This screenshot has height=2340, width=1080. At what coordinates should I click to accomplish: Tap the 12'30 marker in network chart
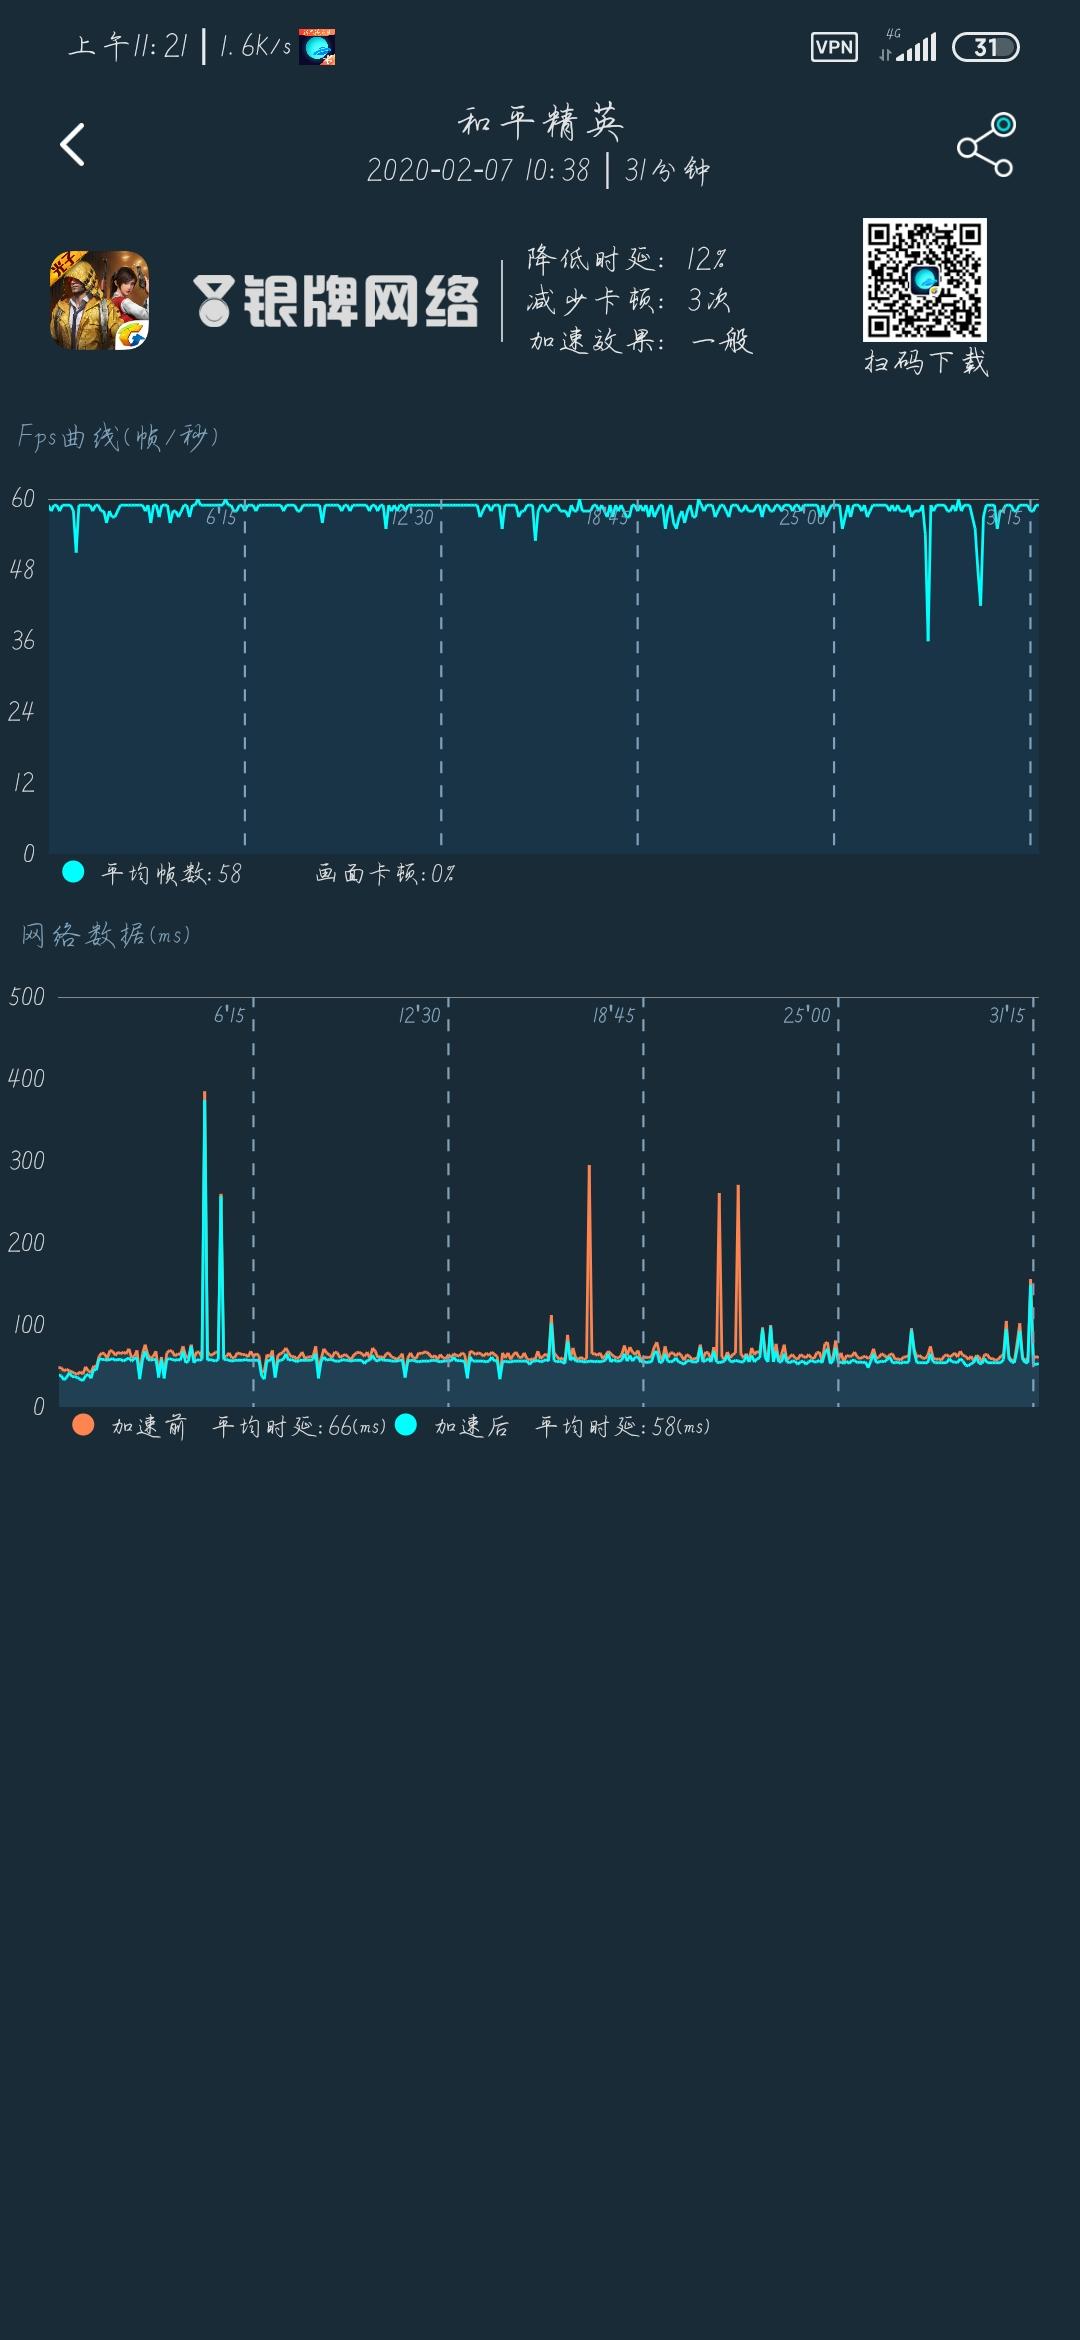point(419,1015)
